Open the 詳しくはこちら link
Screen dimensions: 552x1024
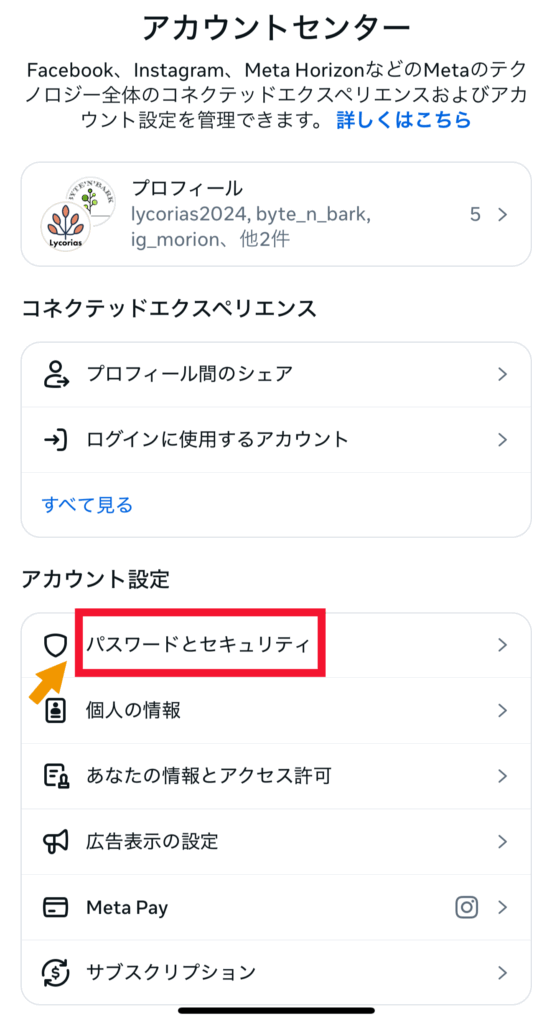[x=404, y=120]
